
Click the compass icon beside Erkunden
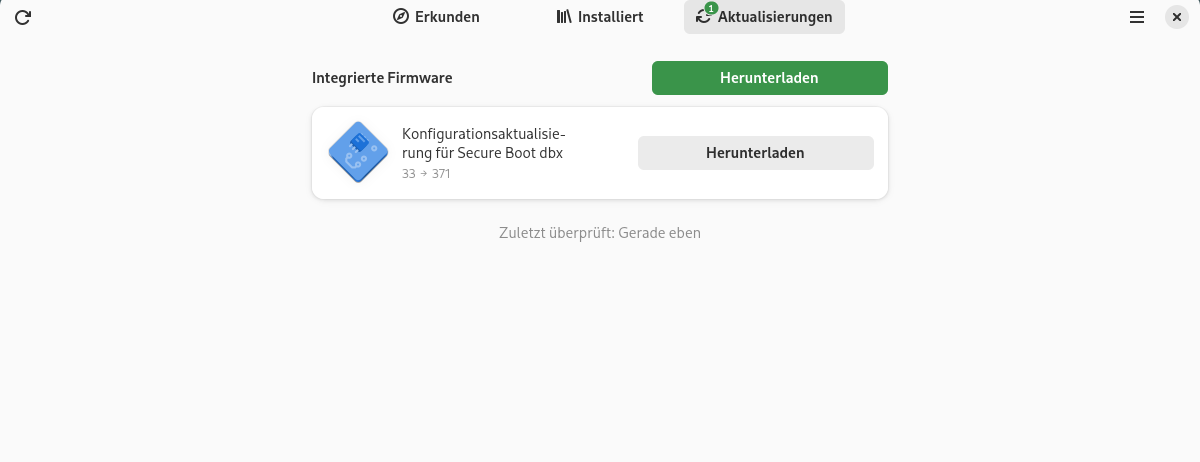(x=401, y=17)
